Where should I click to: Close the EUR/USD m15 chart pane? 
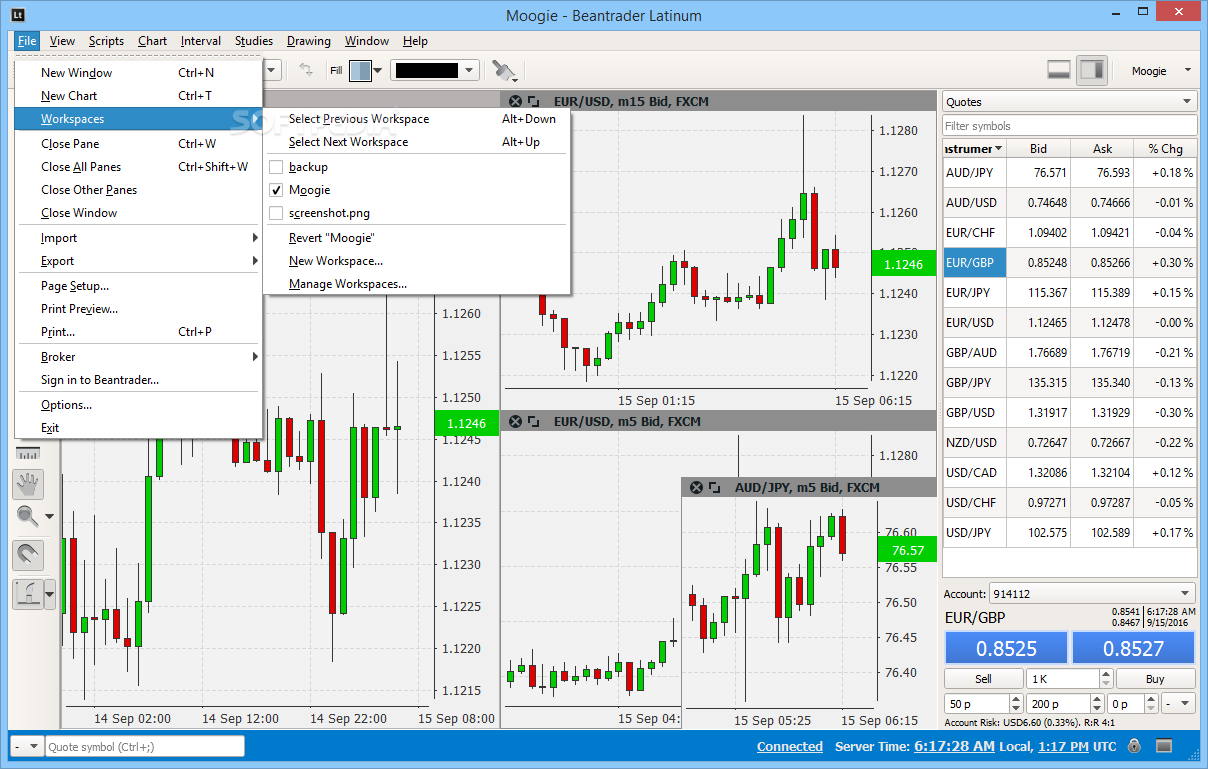point(515,101)
